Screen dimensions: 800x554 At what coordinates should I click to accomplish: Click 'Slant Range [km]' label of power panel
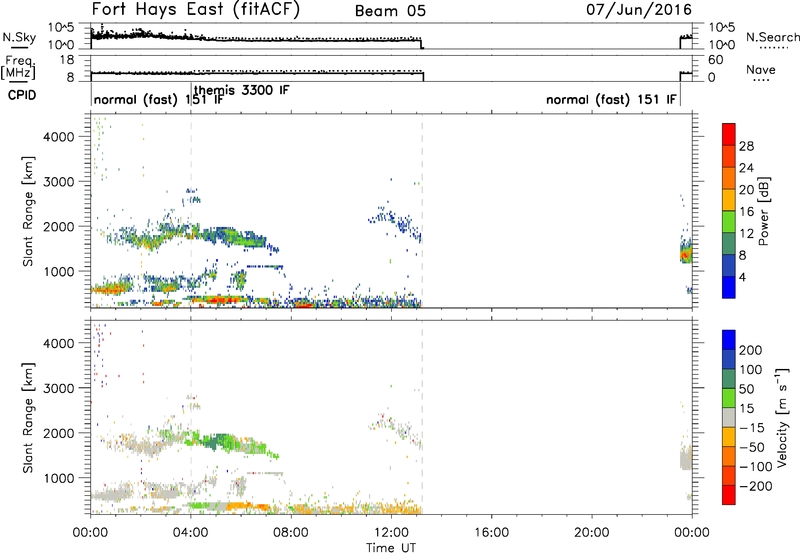coord(28,211)
